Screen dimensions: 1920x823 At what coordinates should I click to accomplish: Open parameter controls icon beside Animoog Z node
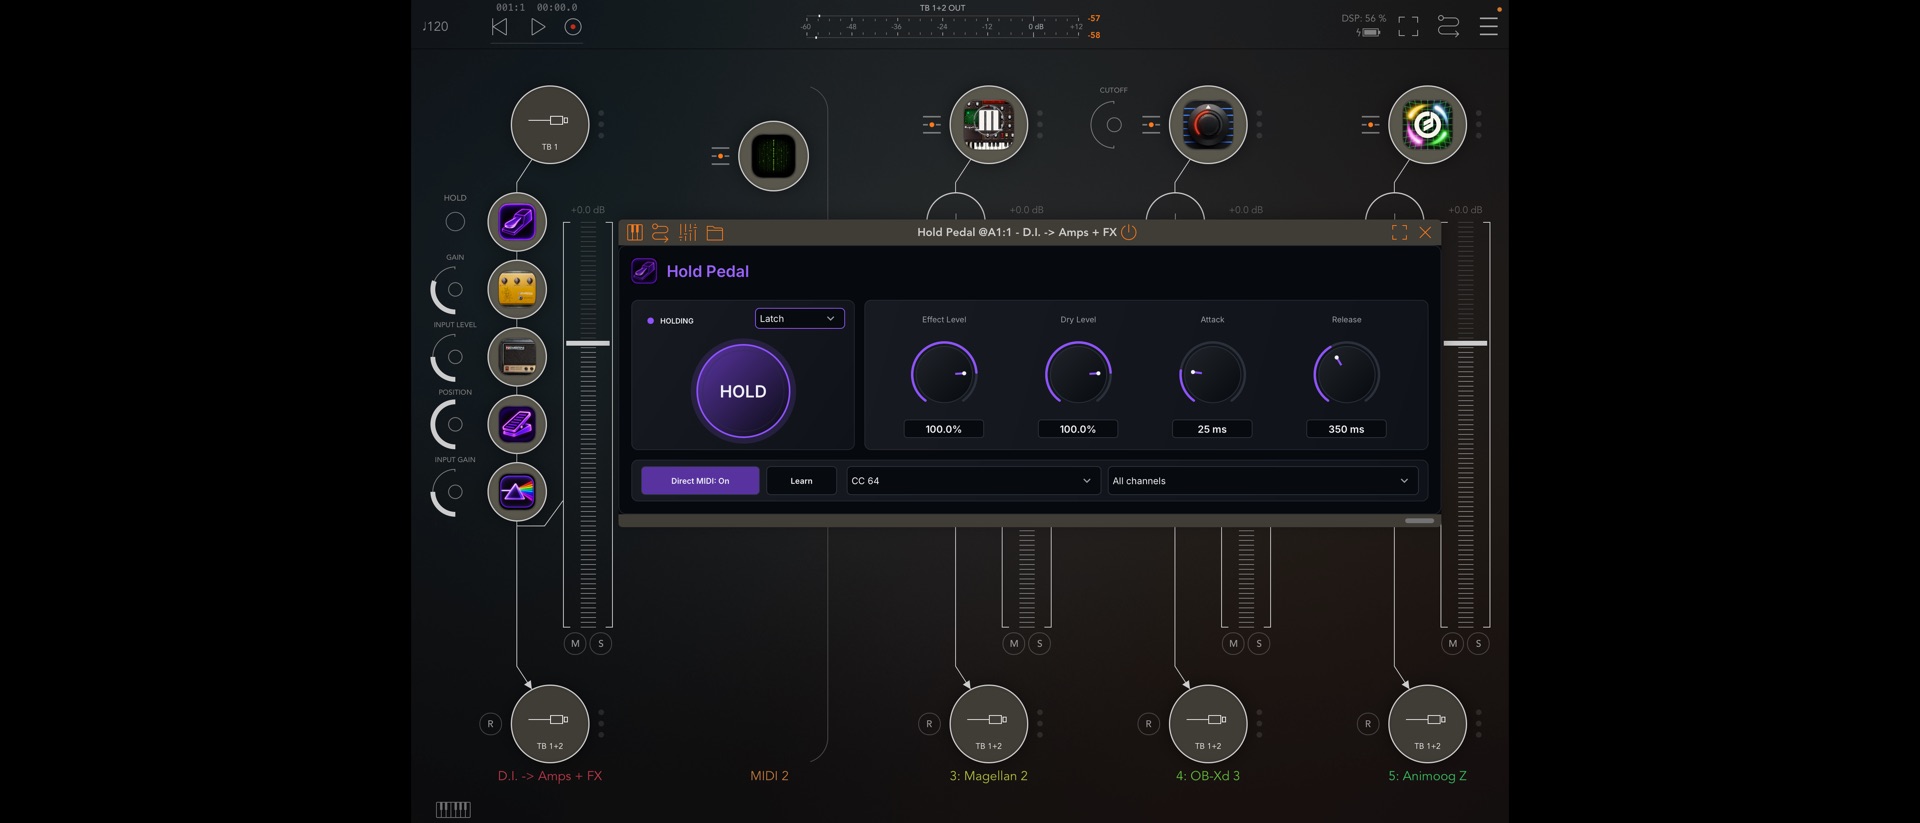1370,125
